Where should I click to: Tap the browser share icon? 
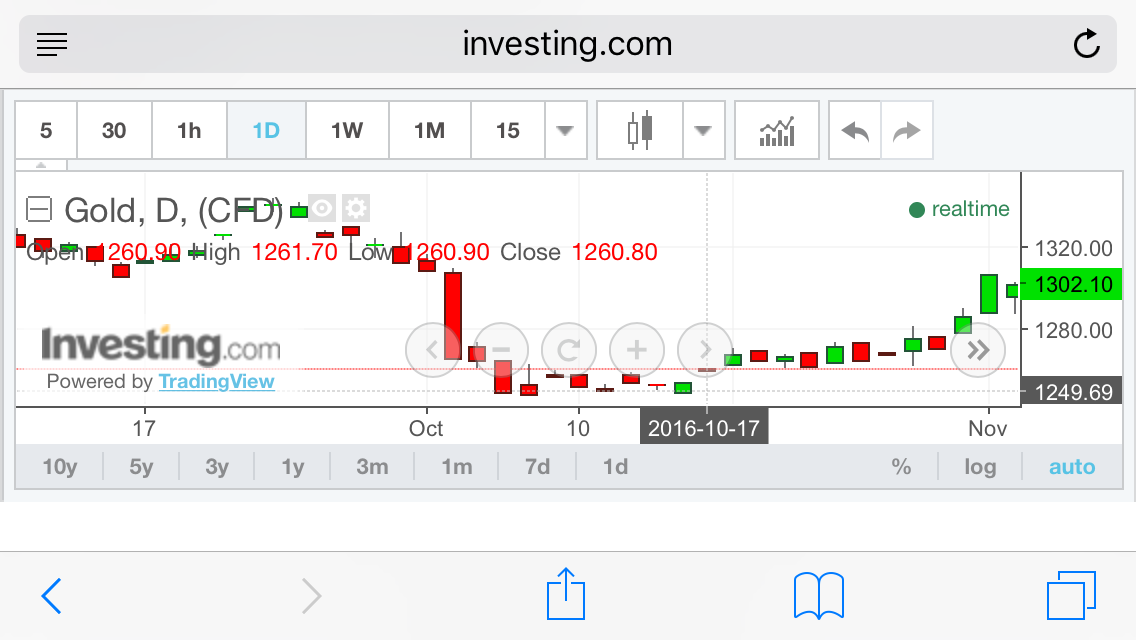tap(565, 596)
